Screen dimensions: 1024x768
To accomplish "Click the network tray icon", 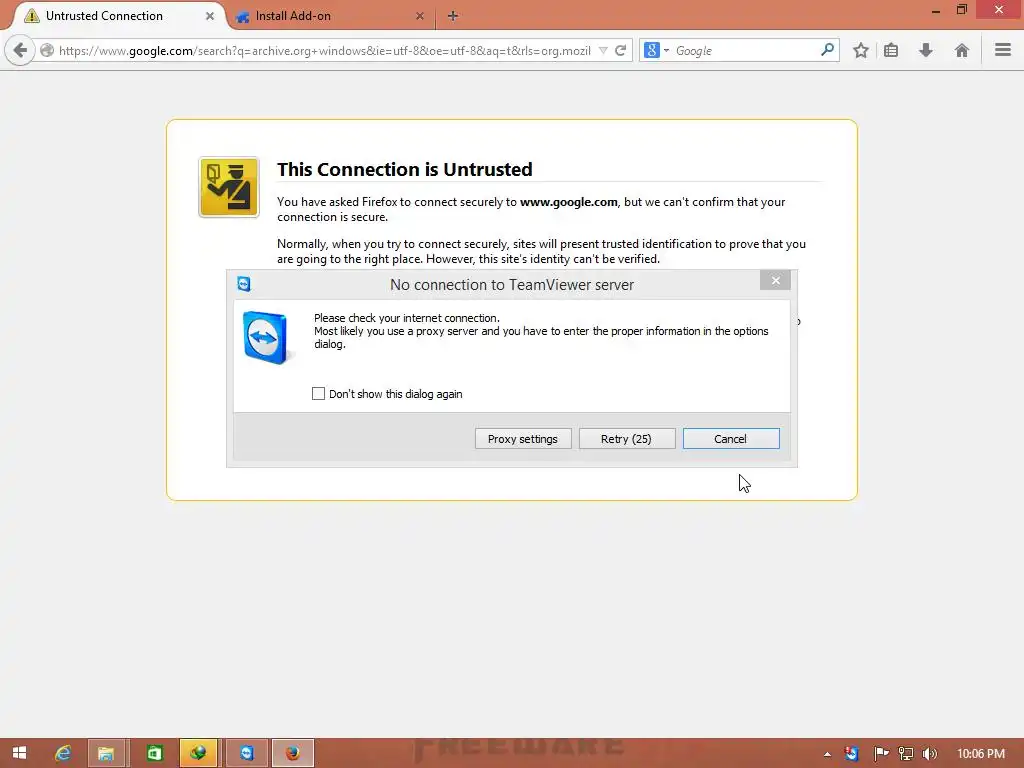I will coord(905,754).
